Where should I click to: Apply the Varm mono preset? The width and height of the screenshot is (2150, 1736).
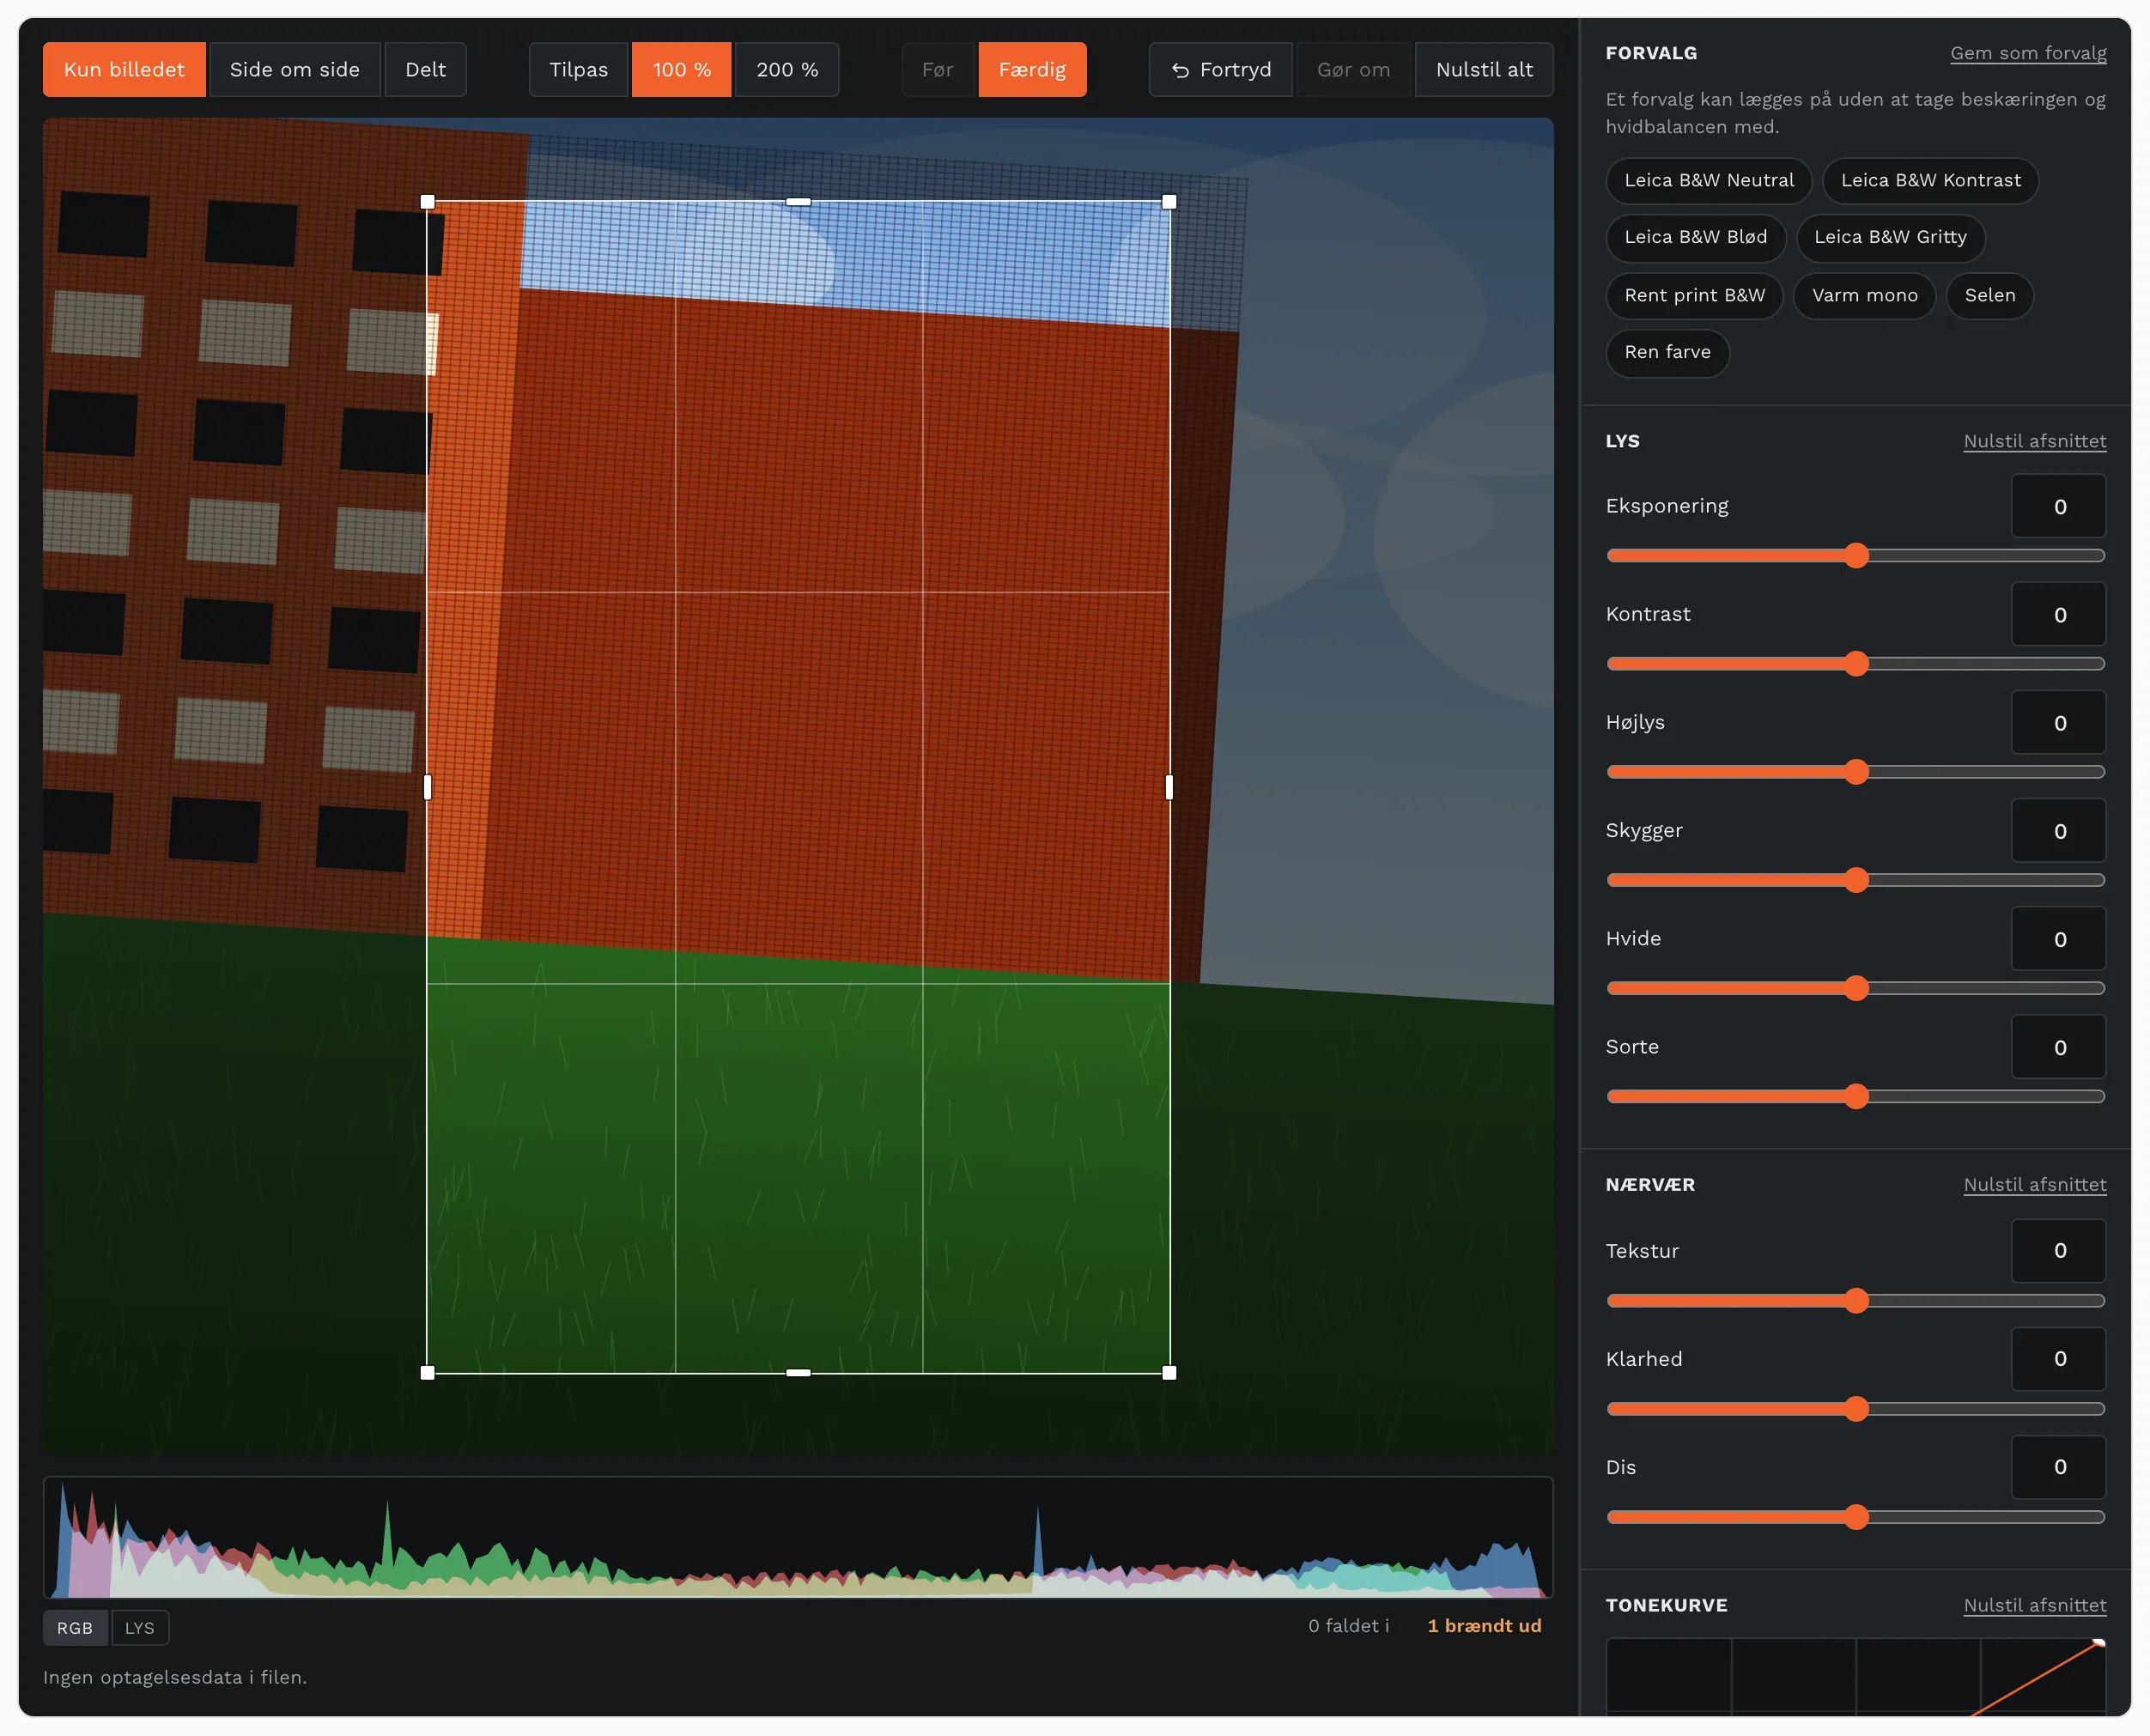(1864, 296)
